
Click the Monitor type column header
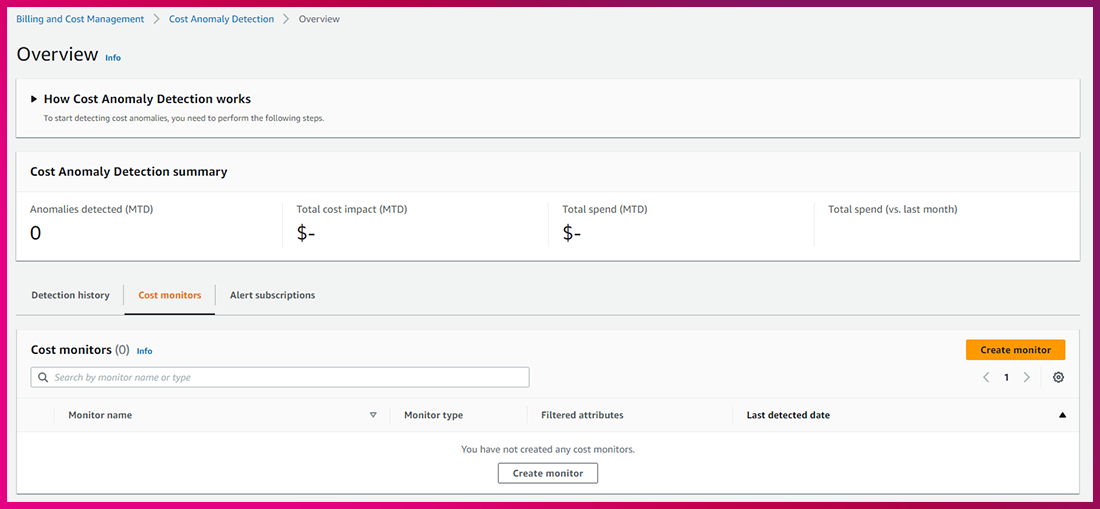pos(433,415)
